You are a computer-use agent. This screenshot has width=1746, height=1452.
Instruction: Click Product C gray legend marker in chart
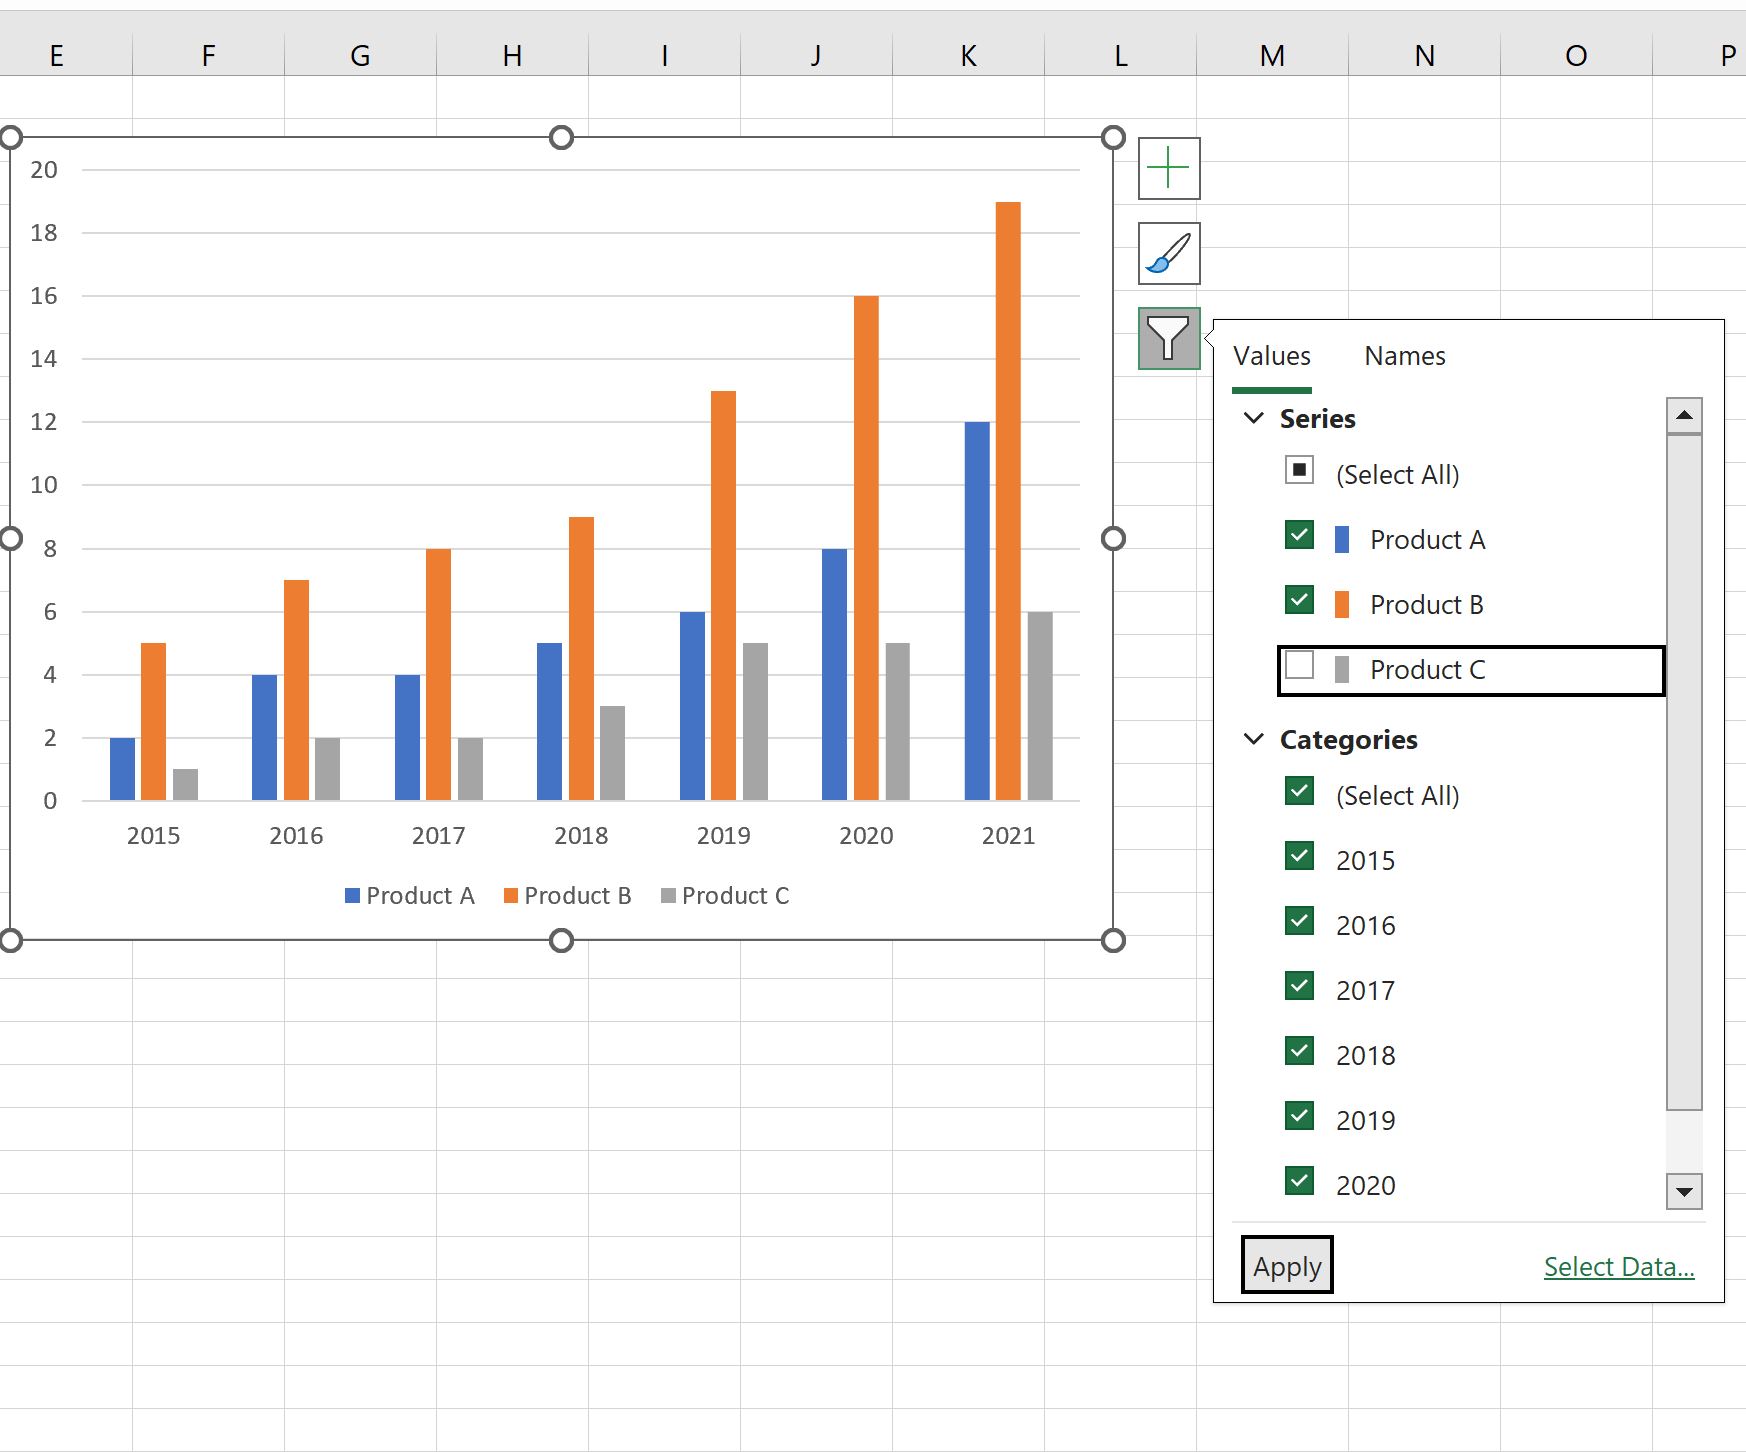668,896
